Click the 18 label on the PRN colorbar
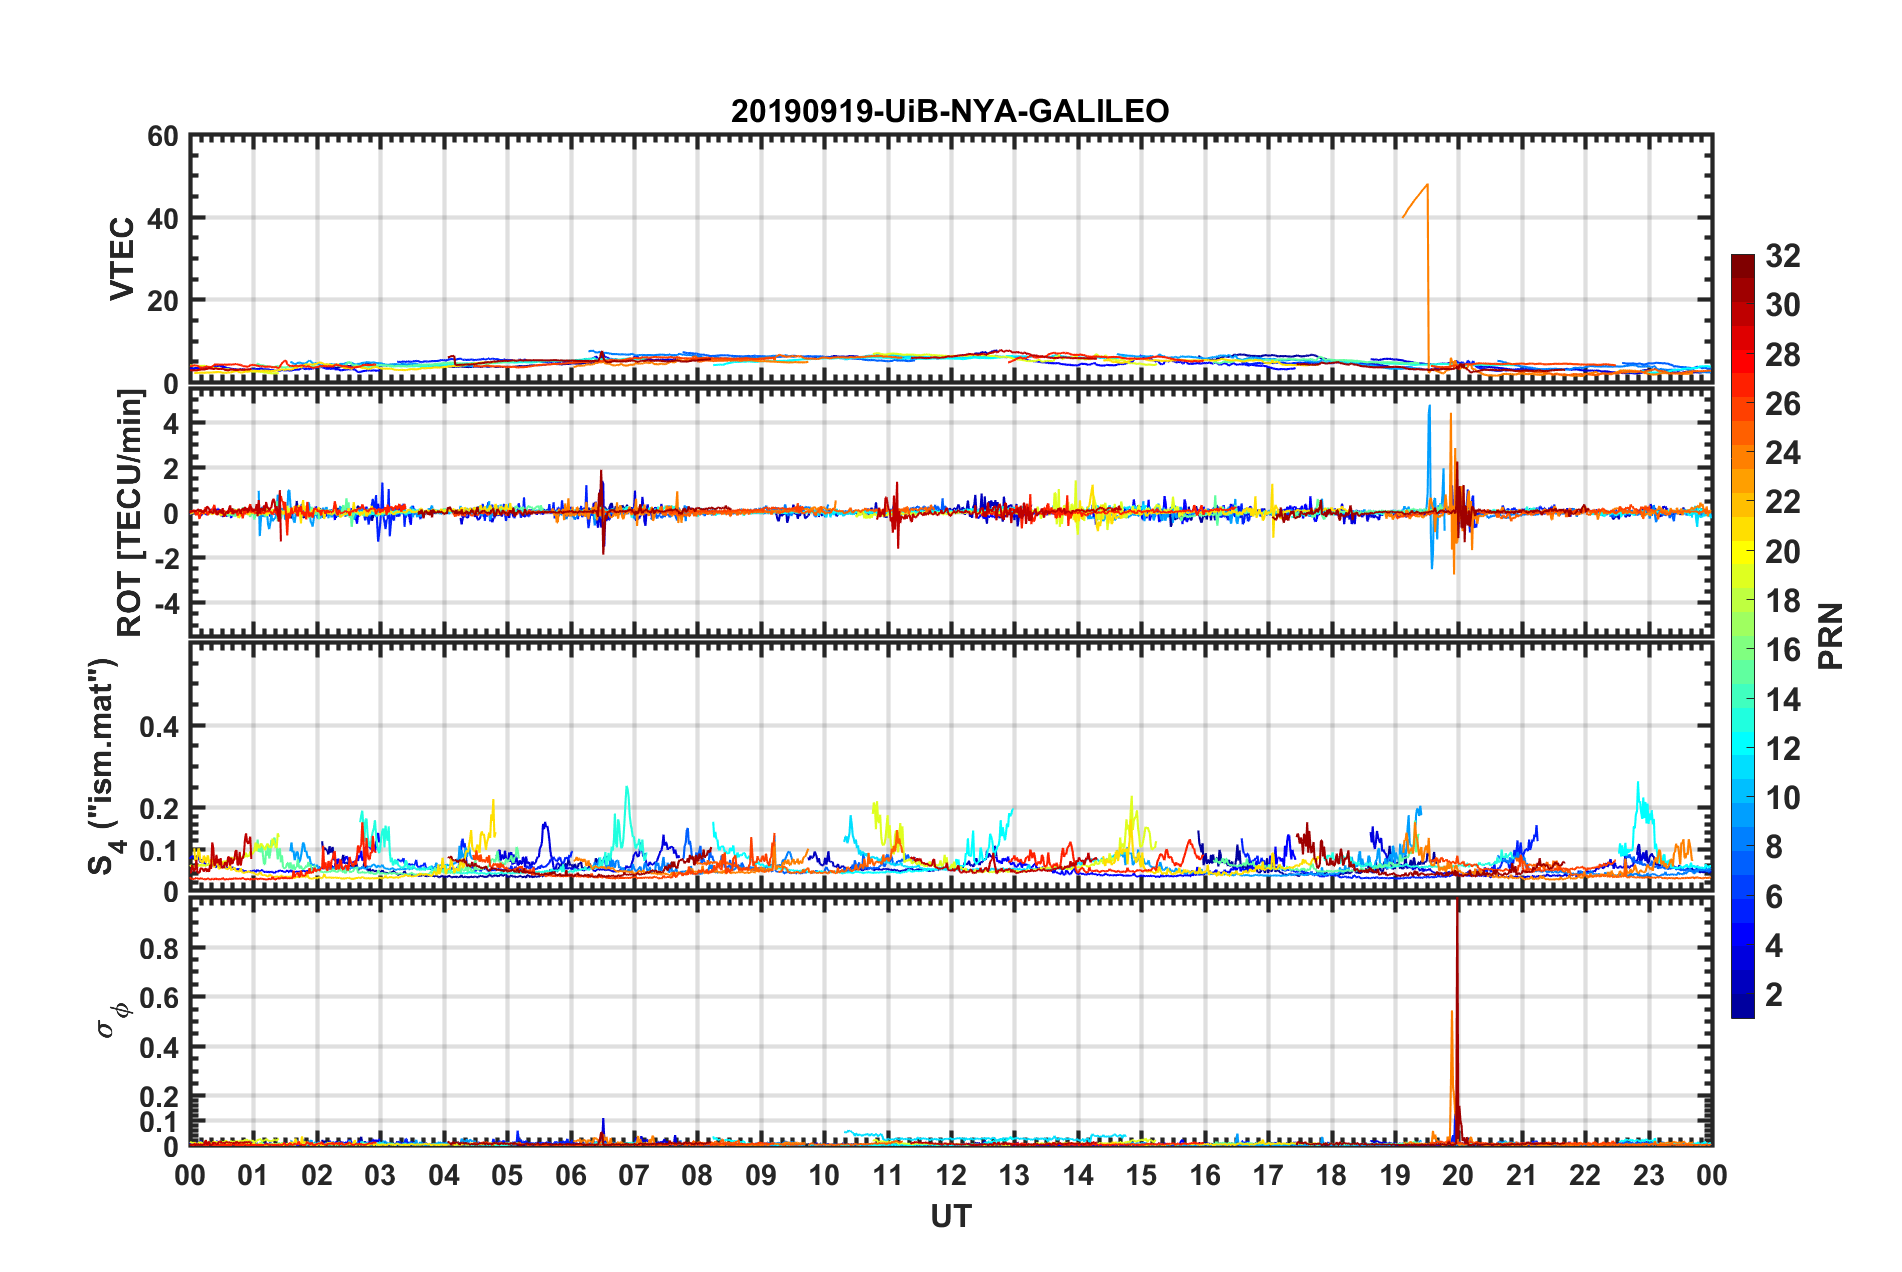Viewport: 1902px width, 1272px height. point(1783,601)
